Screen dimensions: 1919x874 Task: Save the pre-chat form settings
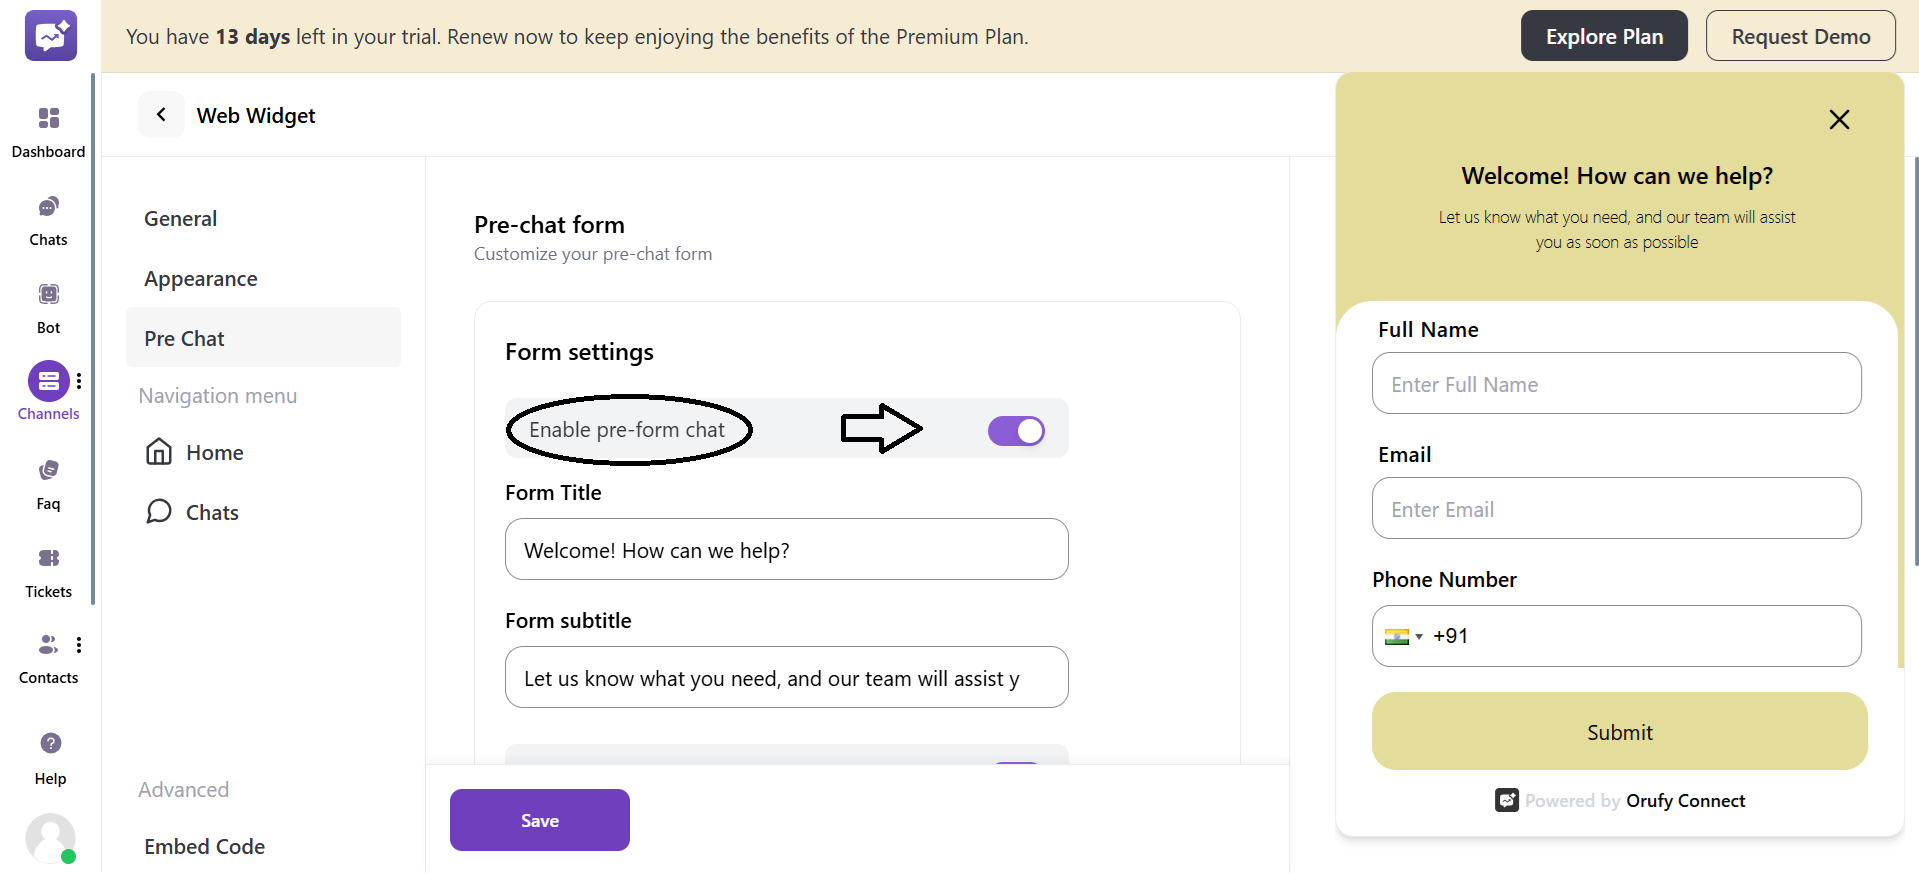tap(539, 819)
